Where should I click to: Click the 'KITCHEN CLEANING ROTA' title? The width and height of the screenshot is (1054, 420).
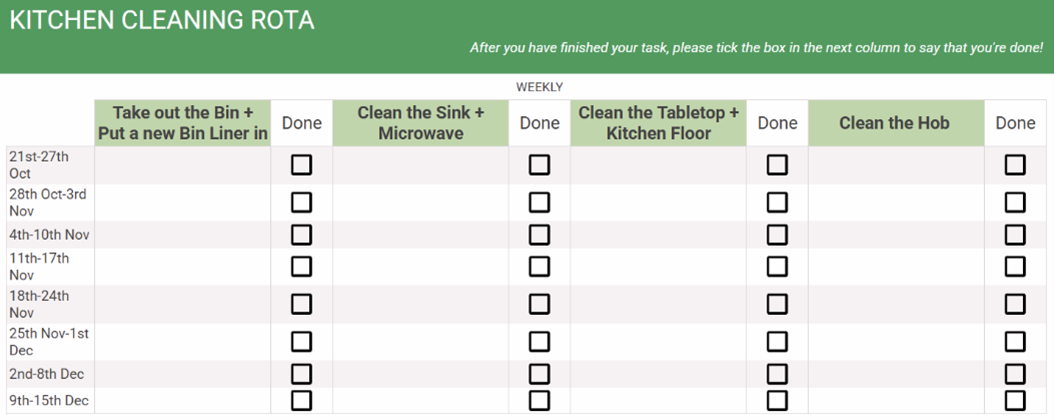[x=162, y=20]
